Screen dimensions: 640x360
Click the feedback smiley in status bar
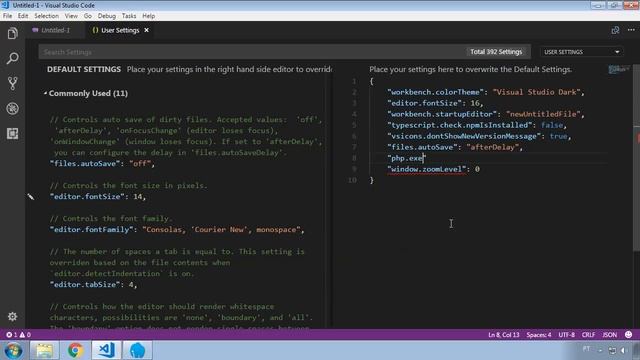[x=629, y=335]
